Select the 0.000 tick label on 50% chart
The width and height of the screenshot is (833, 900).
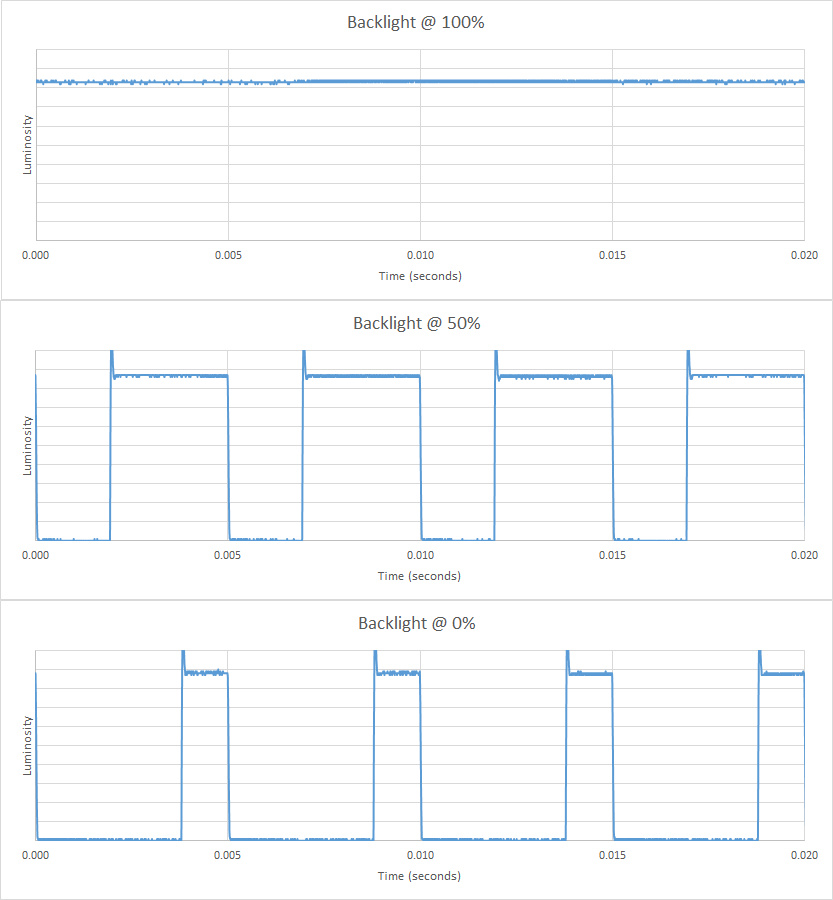tap(36, 556)
